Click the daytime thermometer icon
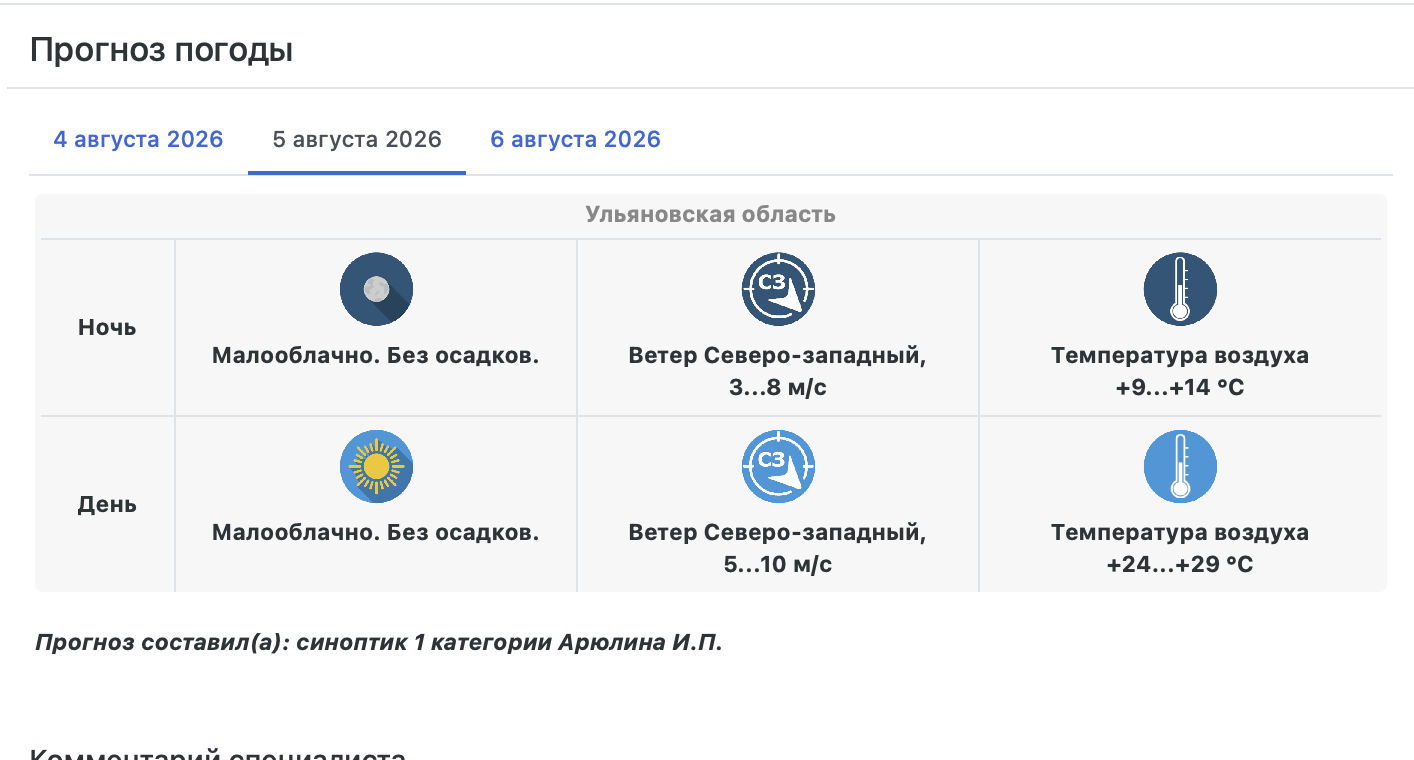Screen dimensions: 1414x760 coord(1180,467)
